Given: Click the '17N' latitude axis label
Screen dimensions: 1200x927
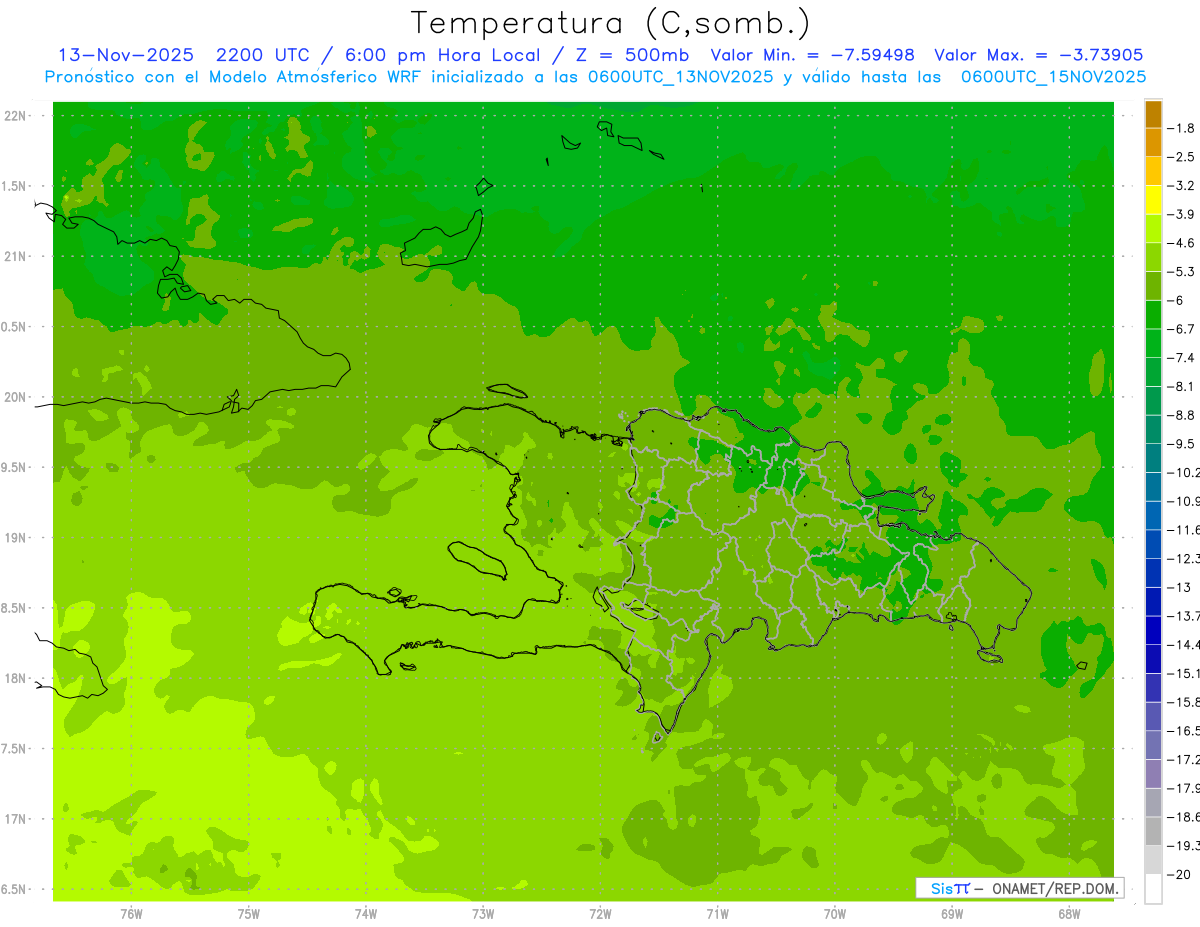Looking at the screenshot, I should click(15, 819).
